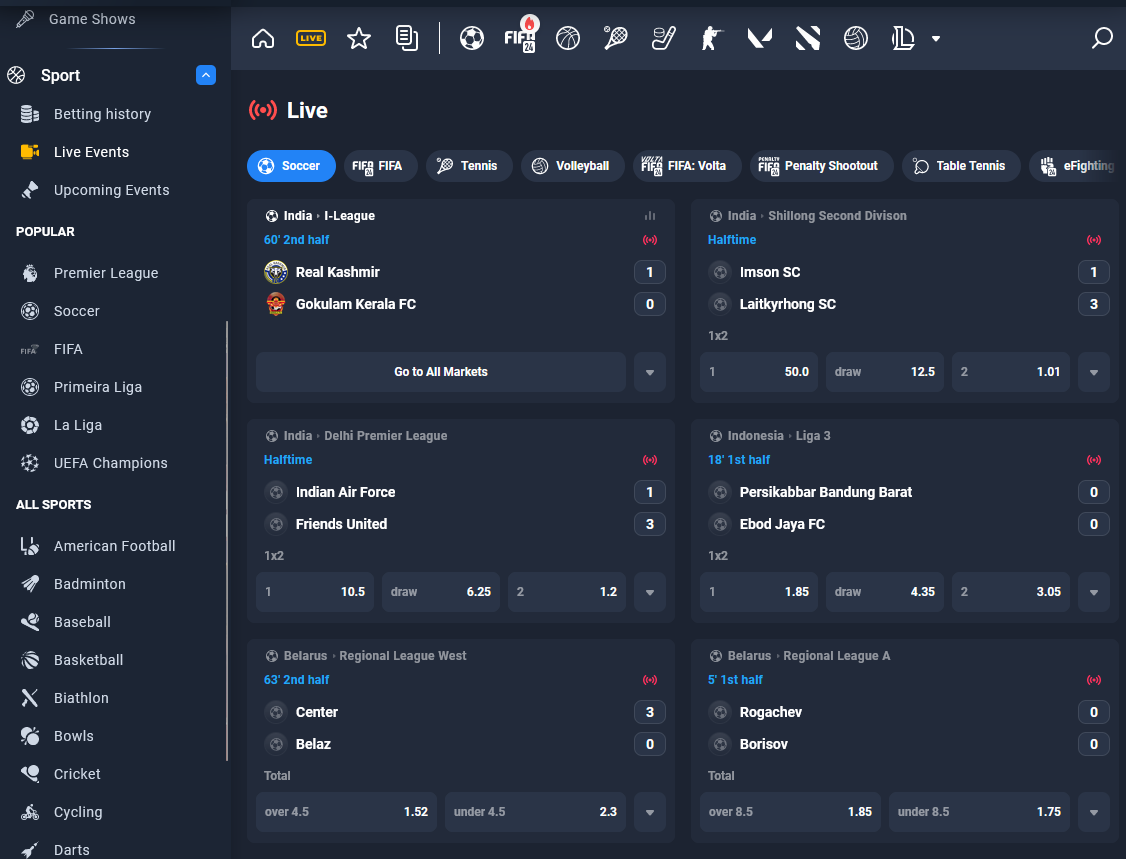
Task: Expand markets arrow for Center vs Belaz
Action: pos(650,812)
